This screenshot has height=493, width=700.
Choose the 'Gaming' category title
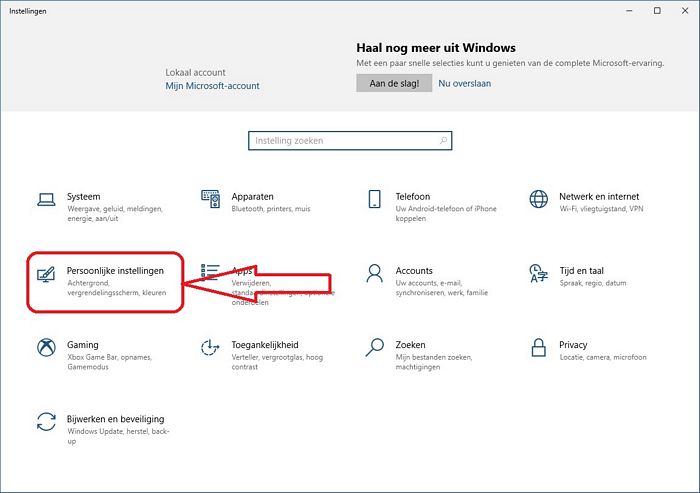point(83,345)
